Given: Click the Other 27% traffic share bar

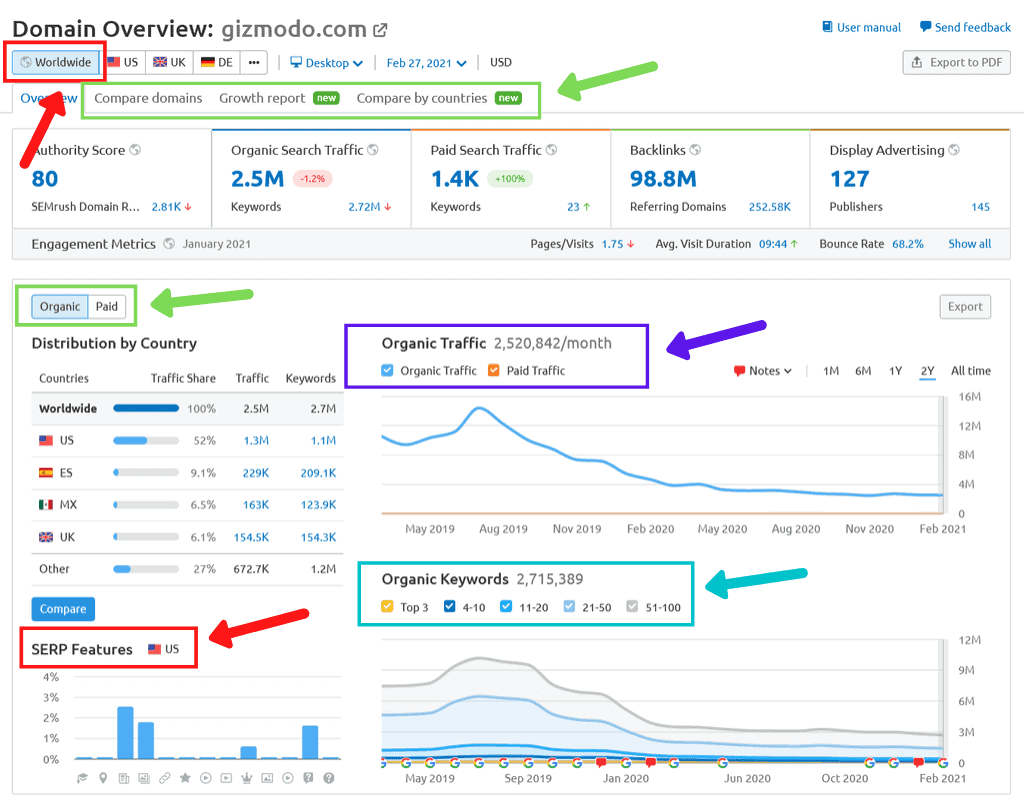Looking at the screenshot, I should (x=146, y=569).
